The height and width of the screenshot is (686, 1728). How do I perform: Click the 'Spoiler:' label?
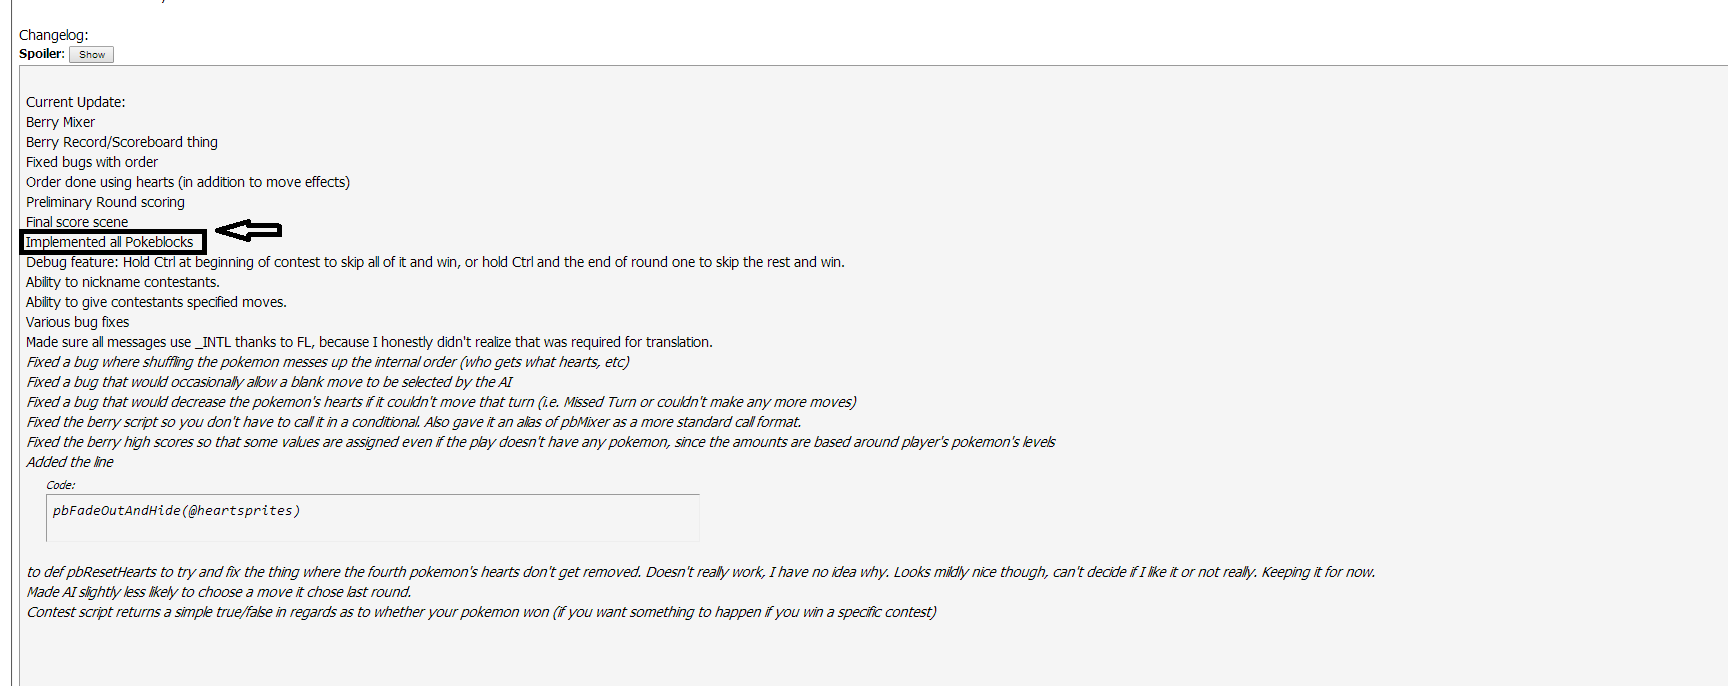[x=41, y=54]
